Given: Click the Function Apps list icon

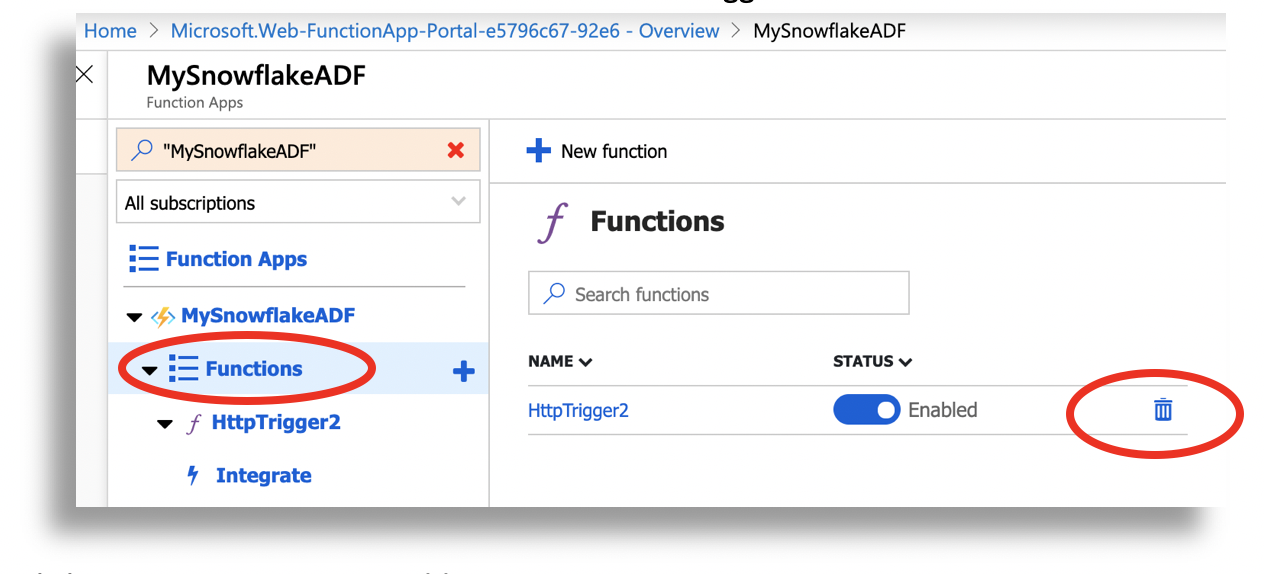Looking at the screenshot, I should [x=144, y=259].
